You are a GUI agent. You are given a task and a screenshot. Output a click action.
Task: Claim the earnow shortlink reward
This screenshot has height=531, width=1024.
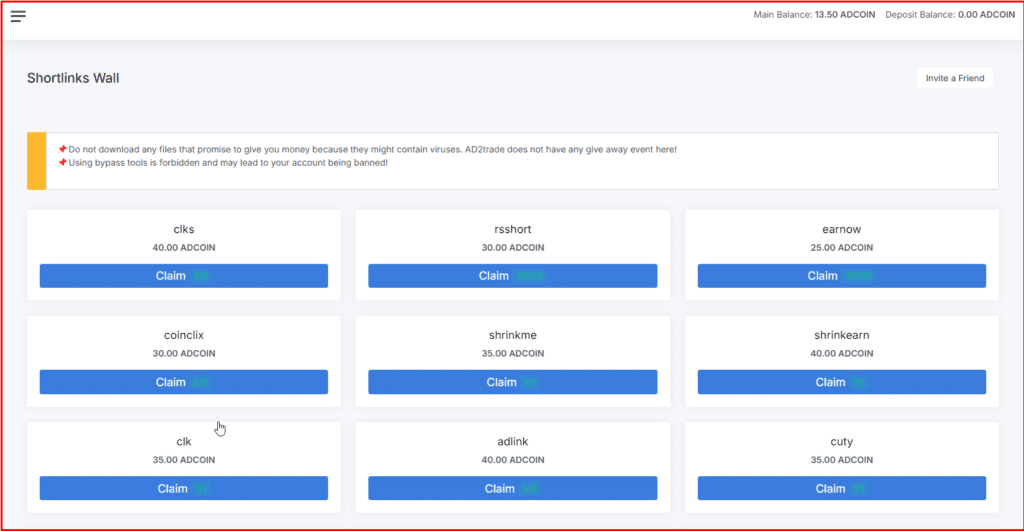[841, 276]
